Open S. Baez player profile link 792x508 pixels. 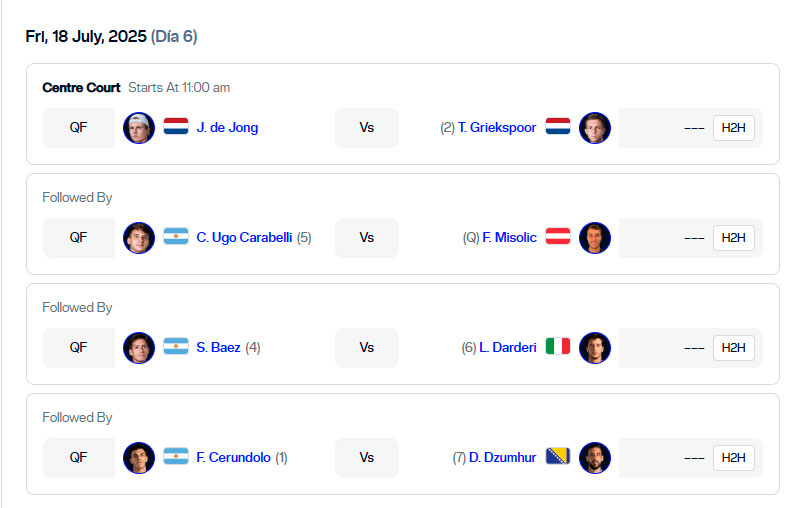(x=218, y=347)
